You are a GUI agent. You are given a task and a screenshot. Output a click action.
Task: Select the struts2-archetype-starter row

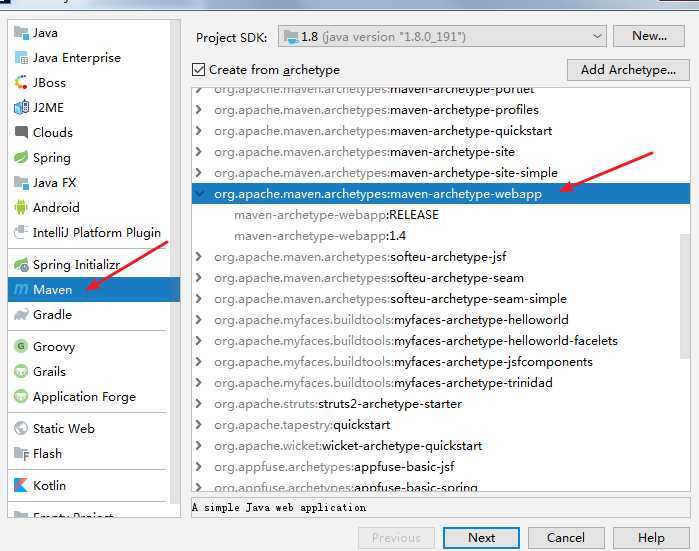click(441, 404)
